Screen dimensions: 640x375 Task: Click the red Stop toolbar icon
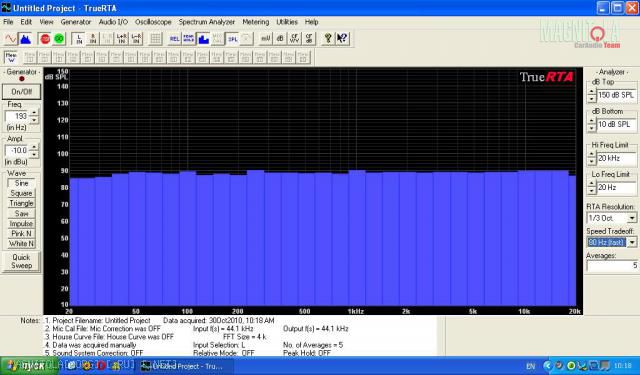point(45,39)
